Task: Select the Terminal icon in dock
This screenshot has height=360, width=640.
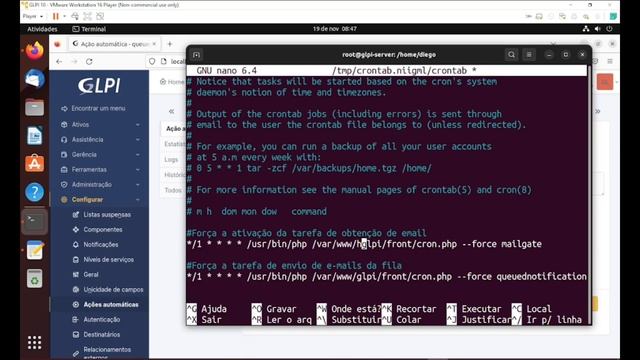Action: 35,222
